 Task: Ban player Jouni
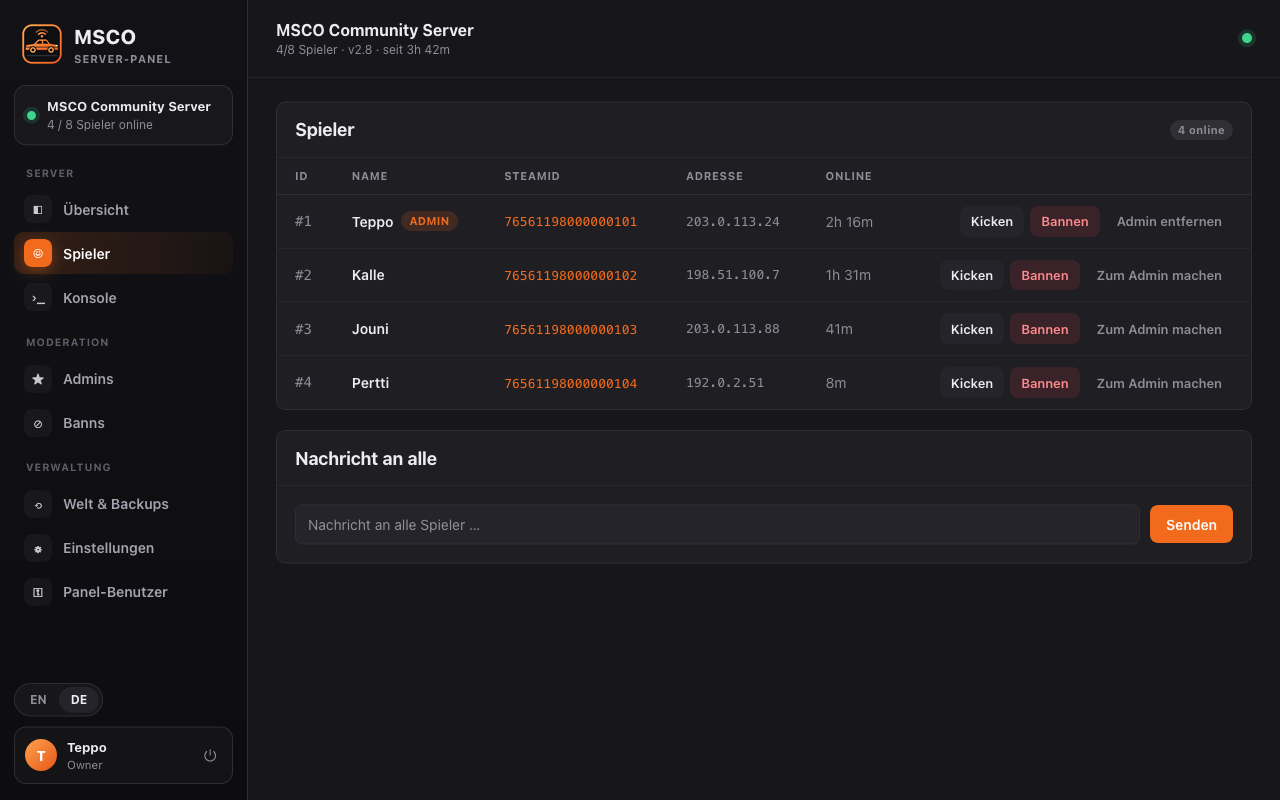pos(1045,330)
